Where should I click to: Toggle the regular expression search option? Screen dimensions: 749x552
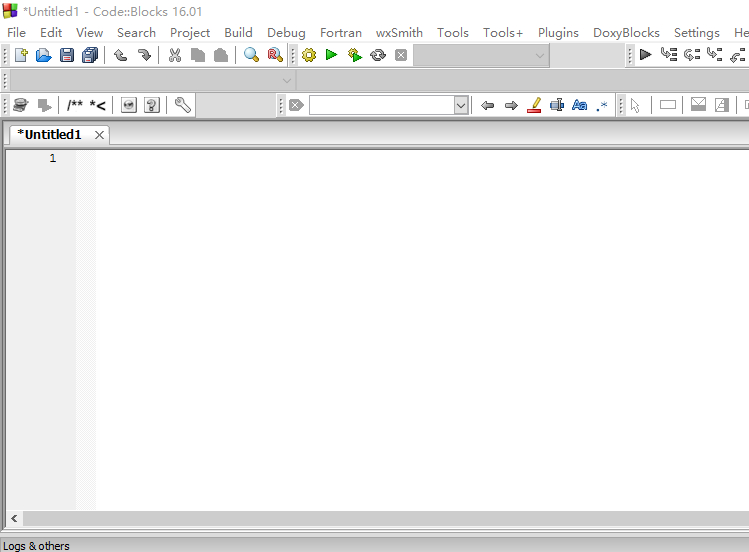coord(602,106)
